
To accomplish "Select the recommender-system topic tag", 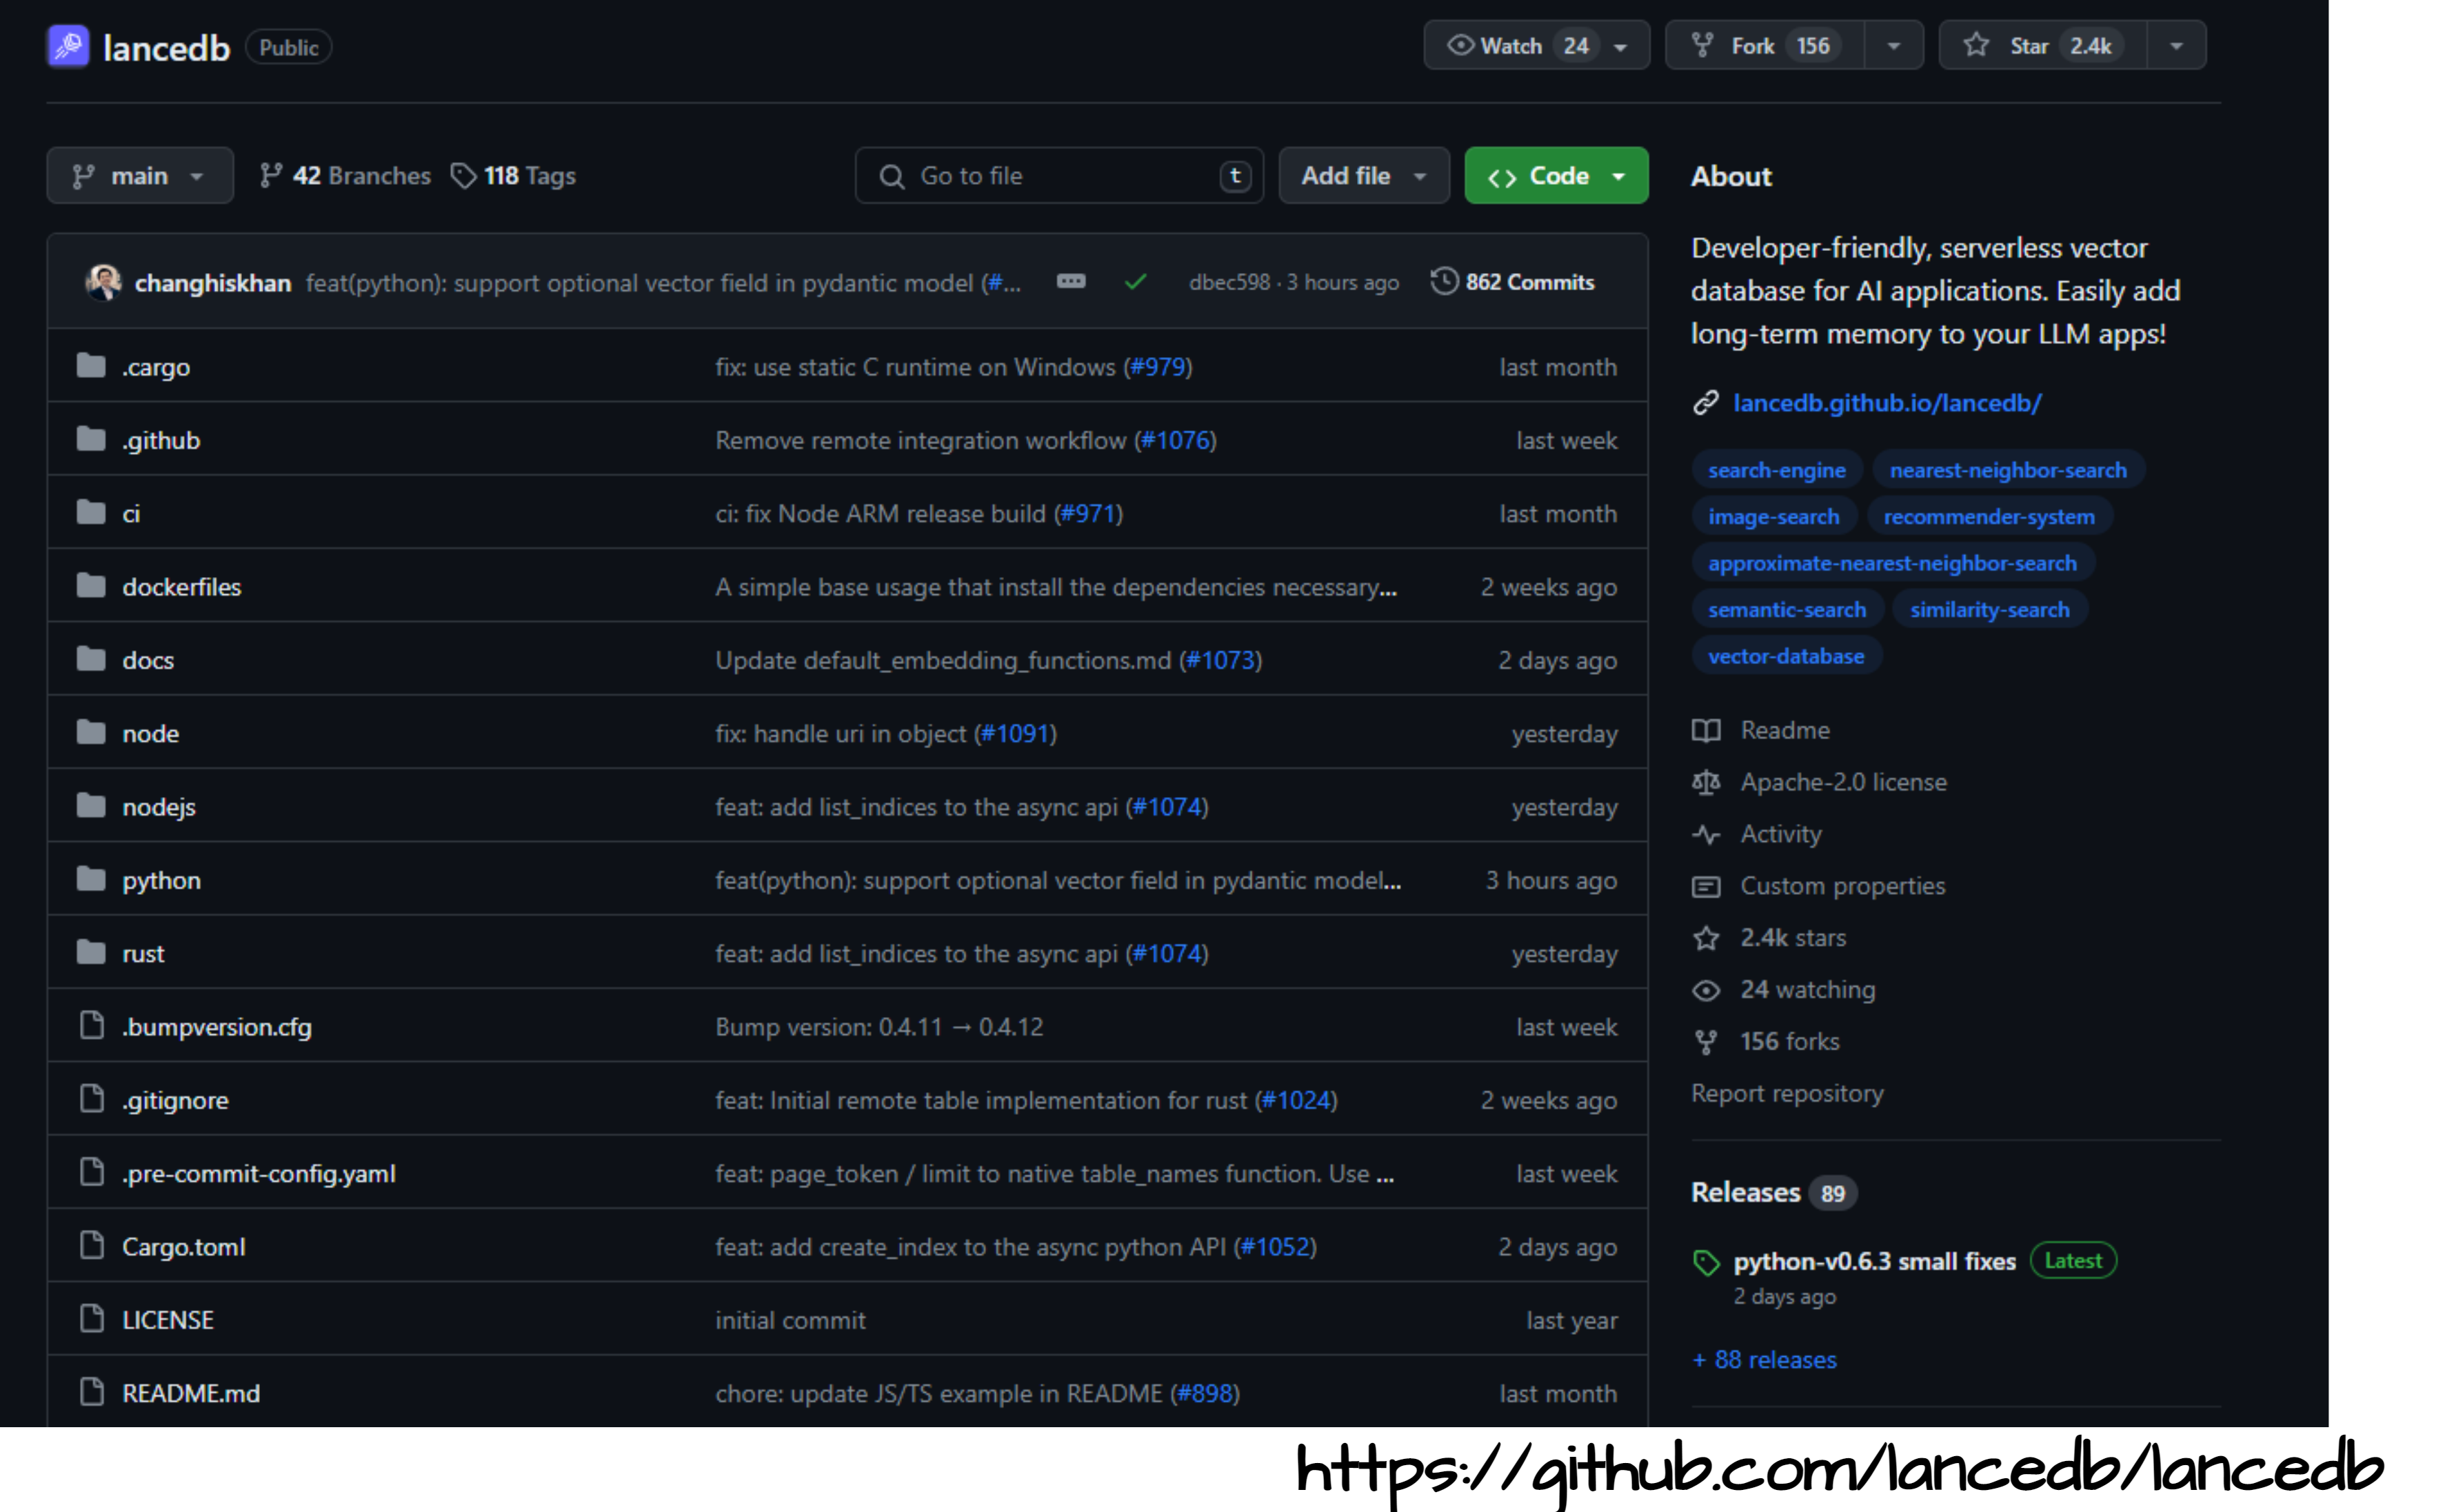I will tap(1989, 516).
